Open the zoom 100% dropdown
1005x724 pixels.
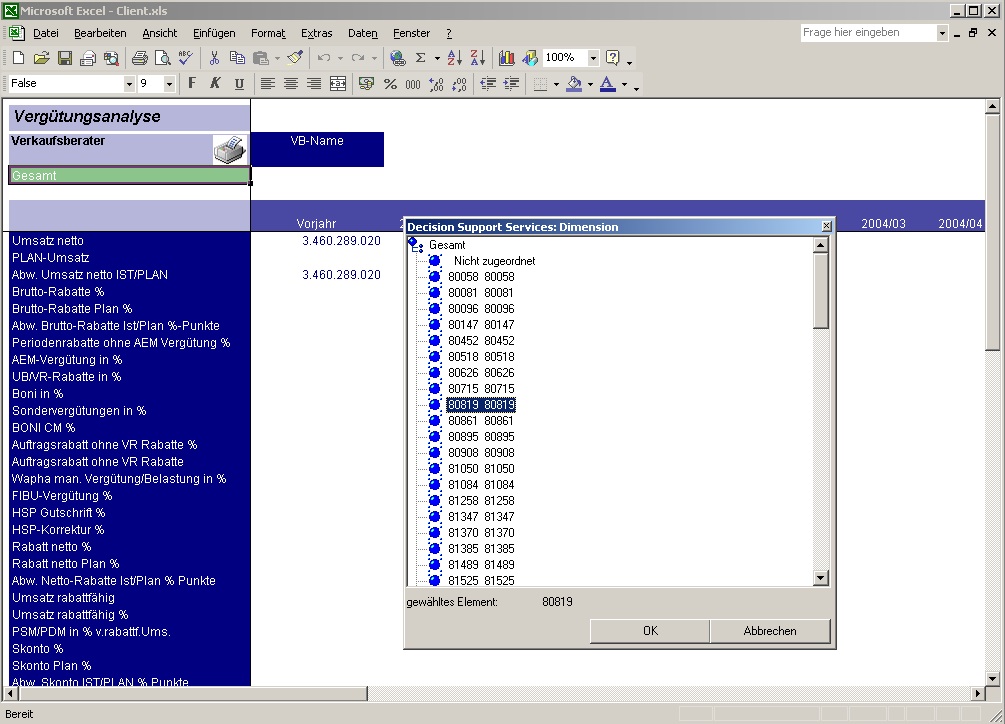coord(593,58)
